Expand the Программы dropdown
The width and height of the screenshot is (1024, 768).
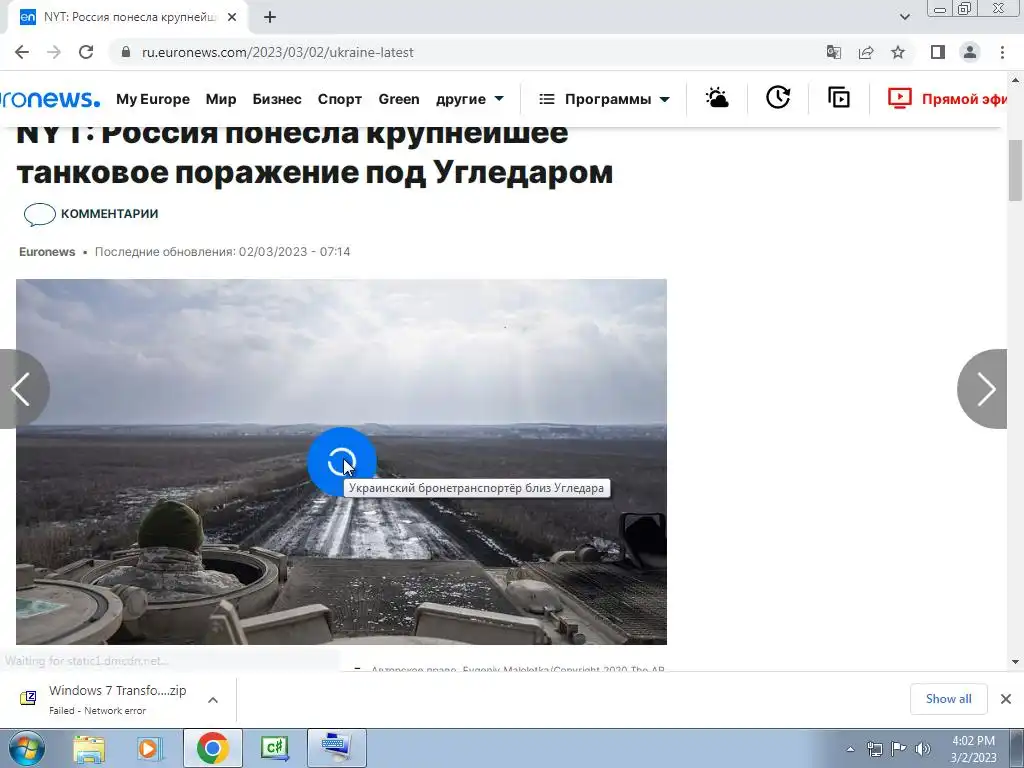[x=604, y=99]
